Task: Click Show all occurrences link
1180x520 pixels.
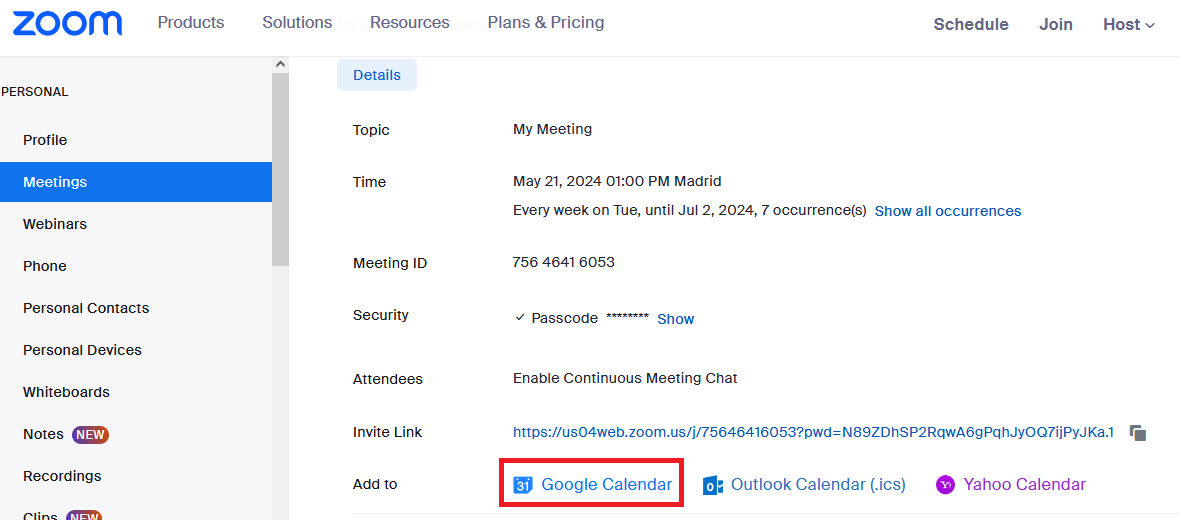Action: coord(948,211)
